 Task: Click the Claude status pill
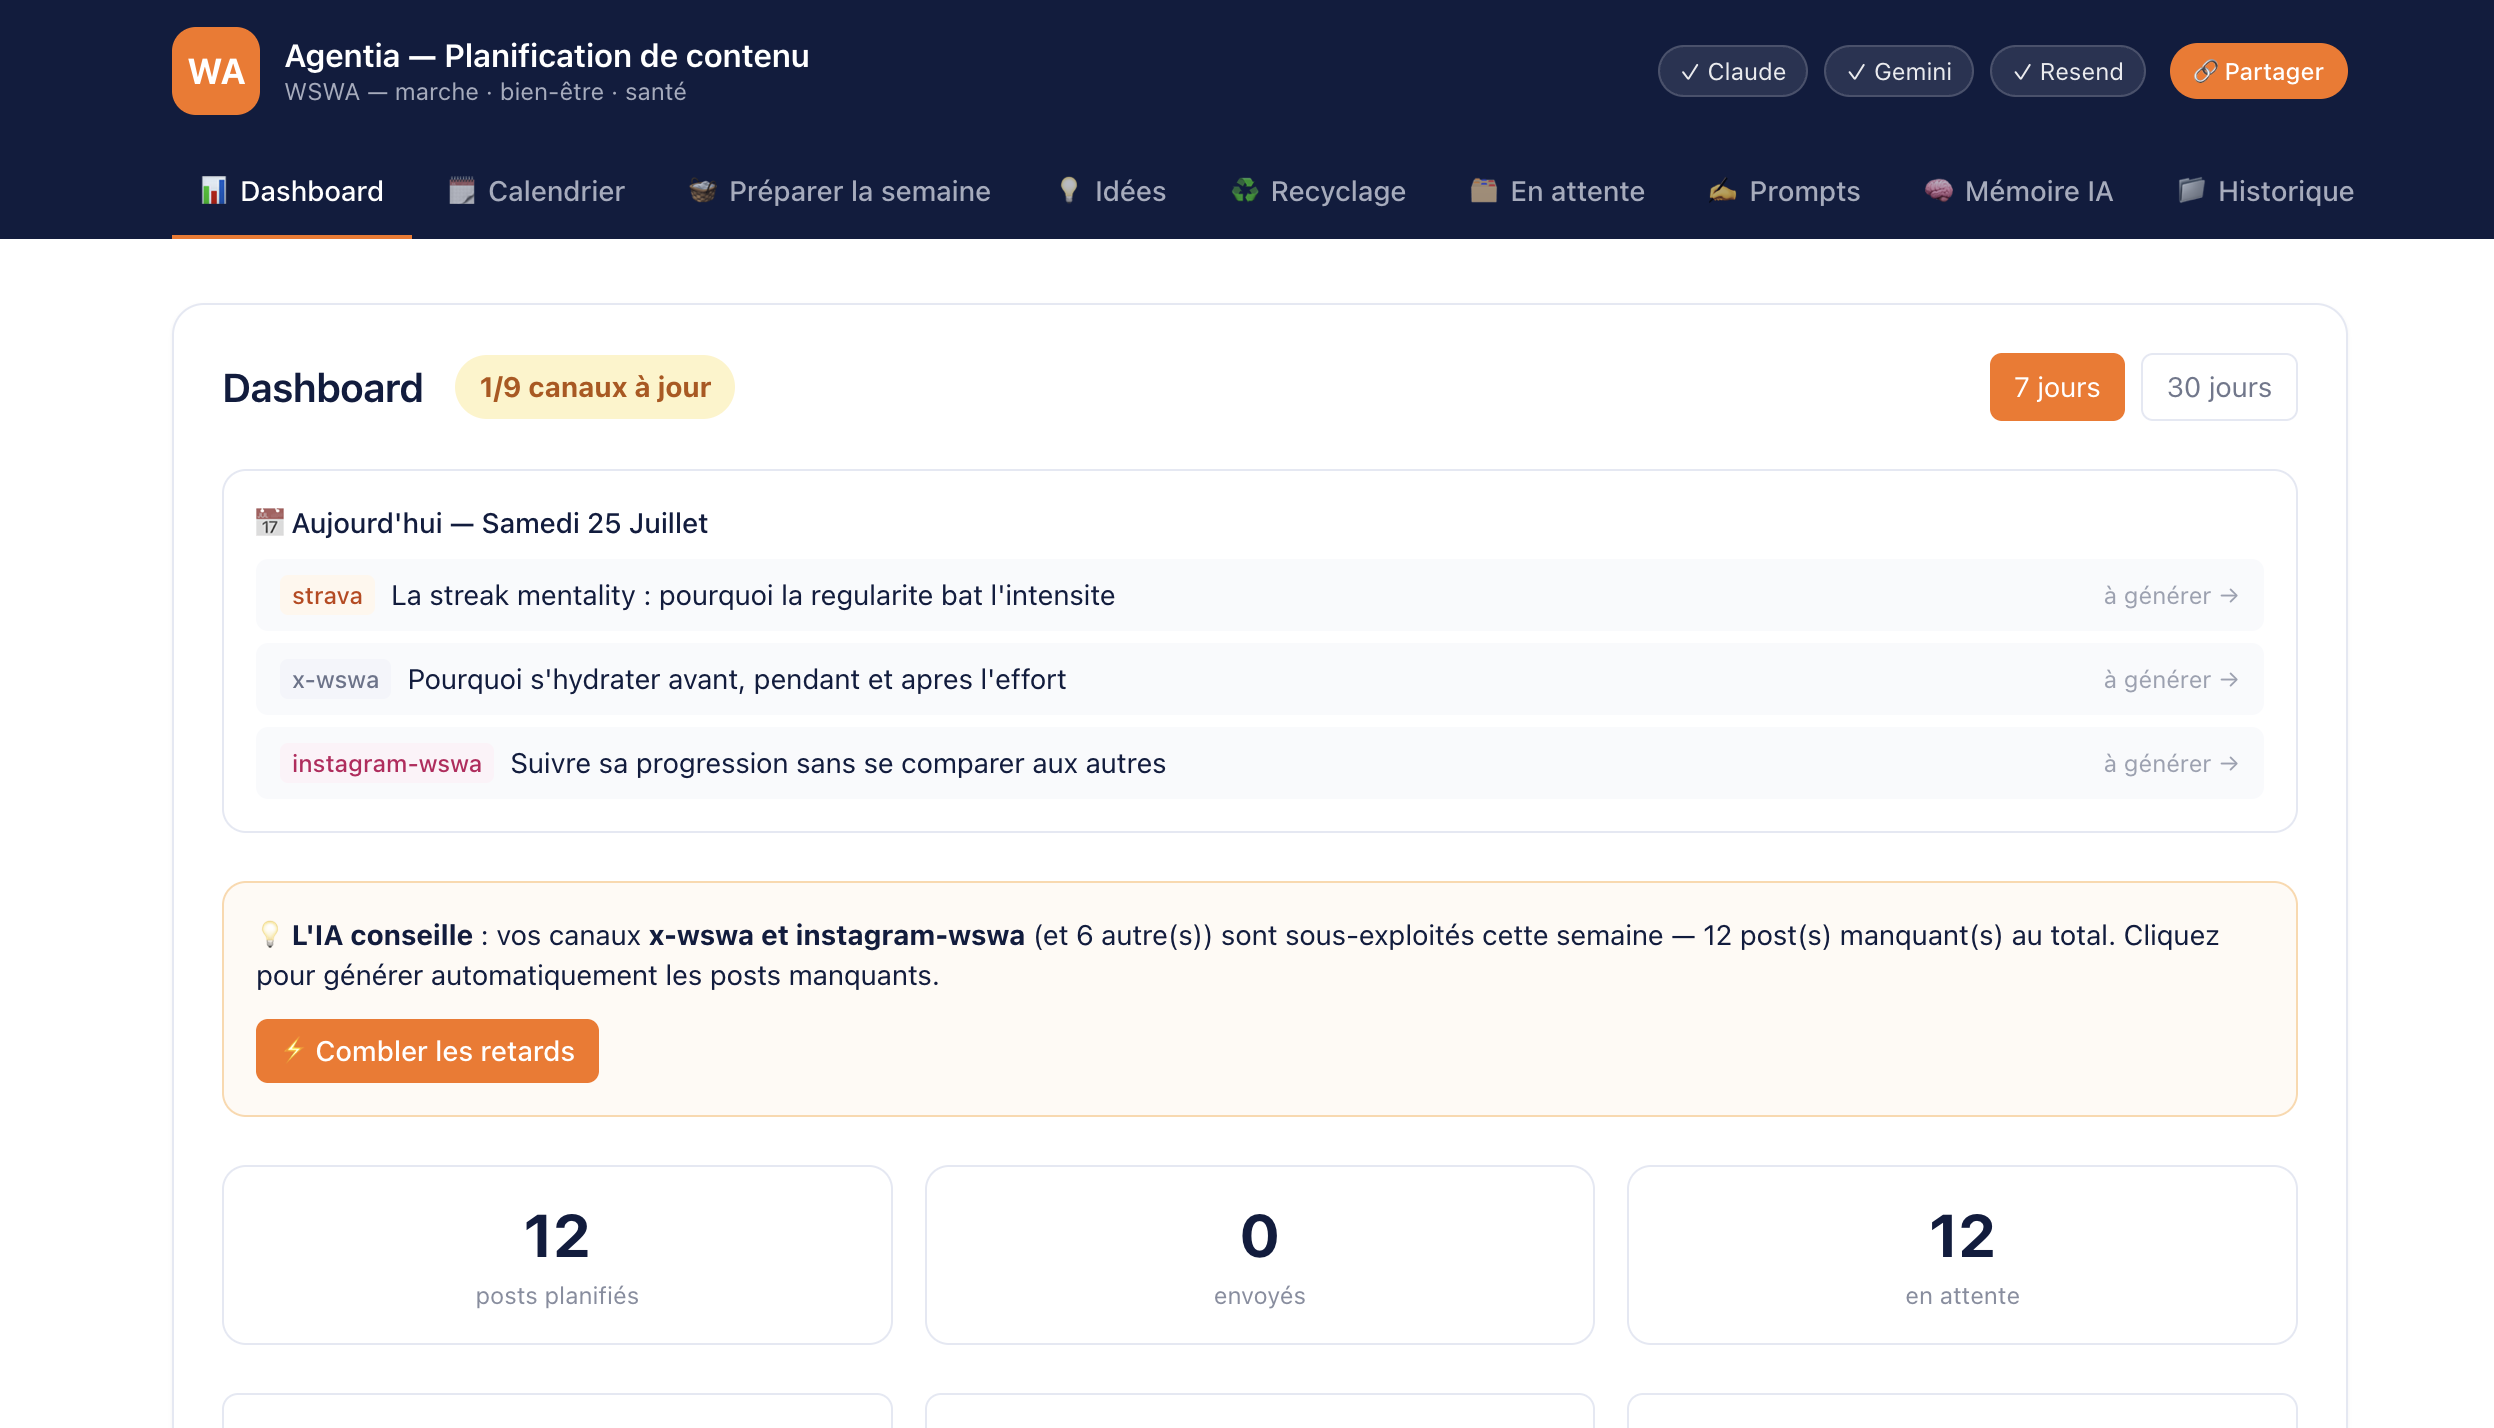(x=1732, y=72)
